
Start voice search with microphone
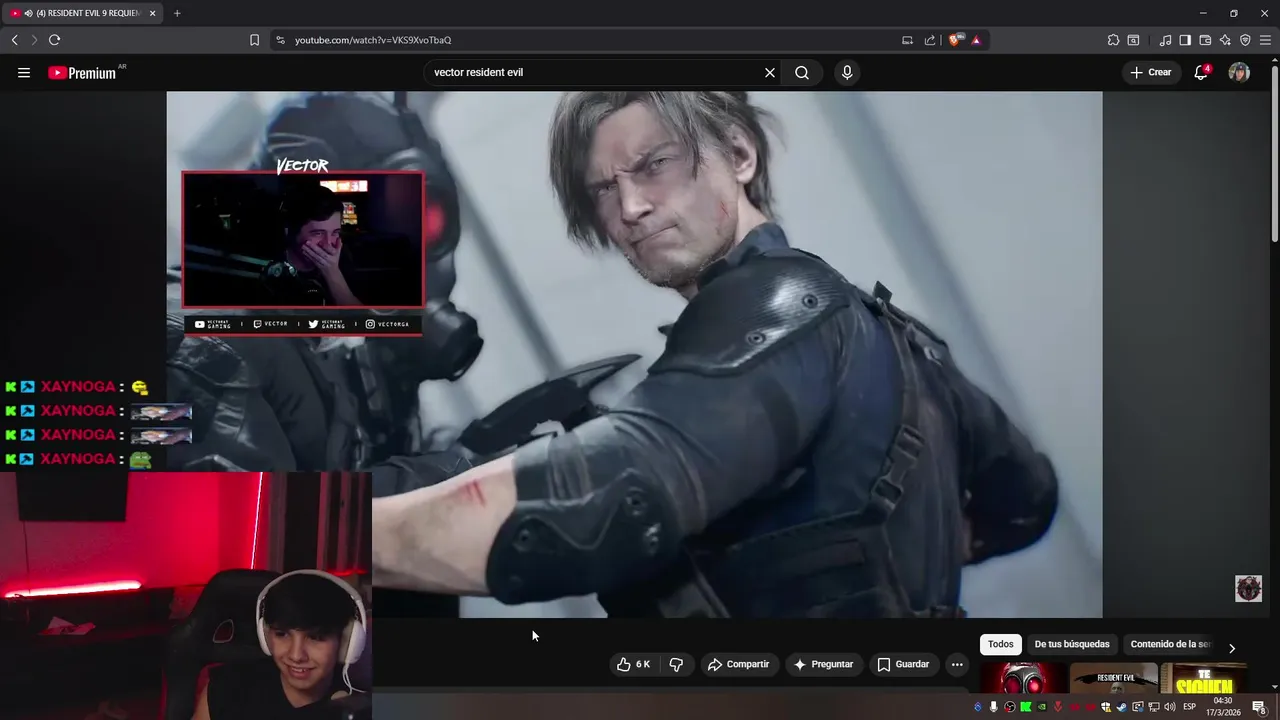point(847,72)
